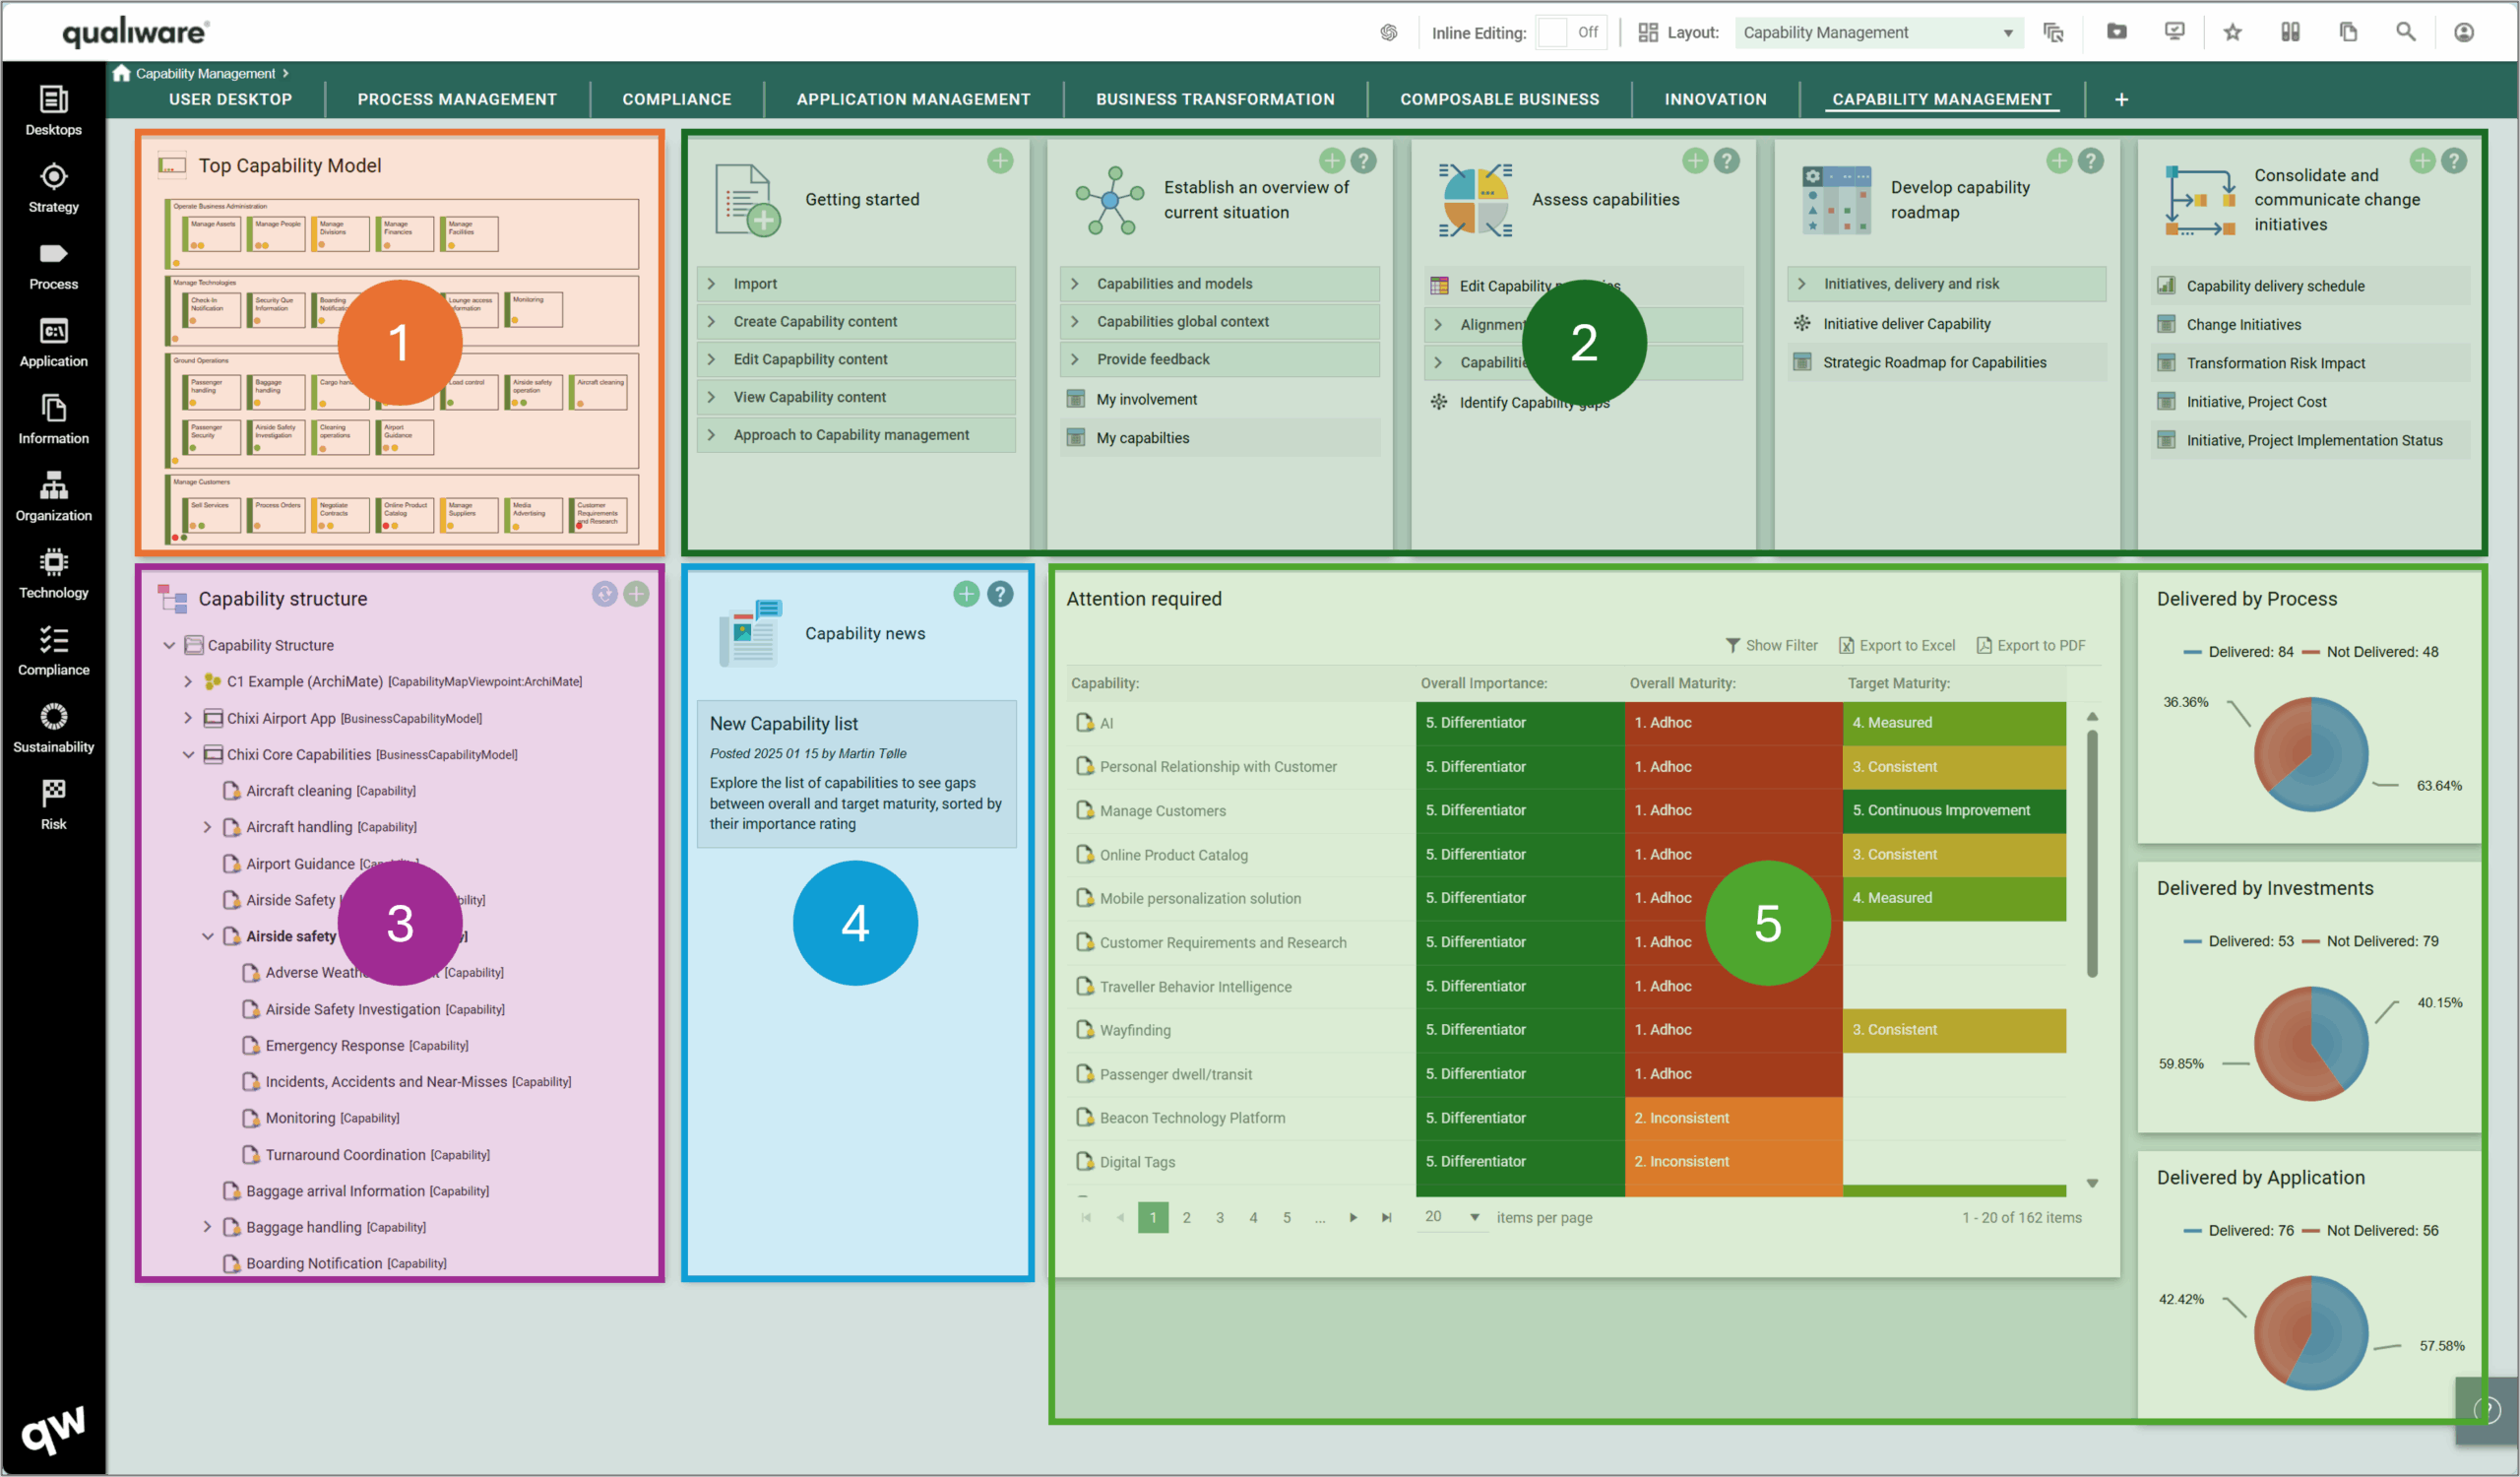
Task: Collapse the Chixi Core Capabilities node
Action: [188, 754]
